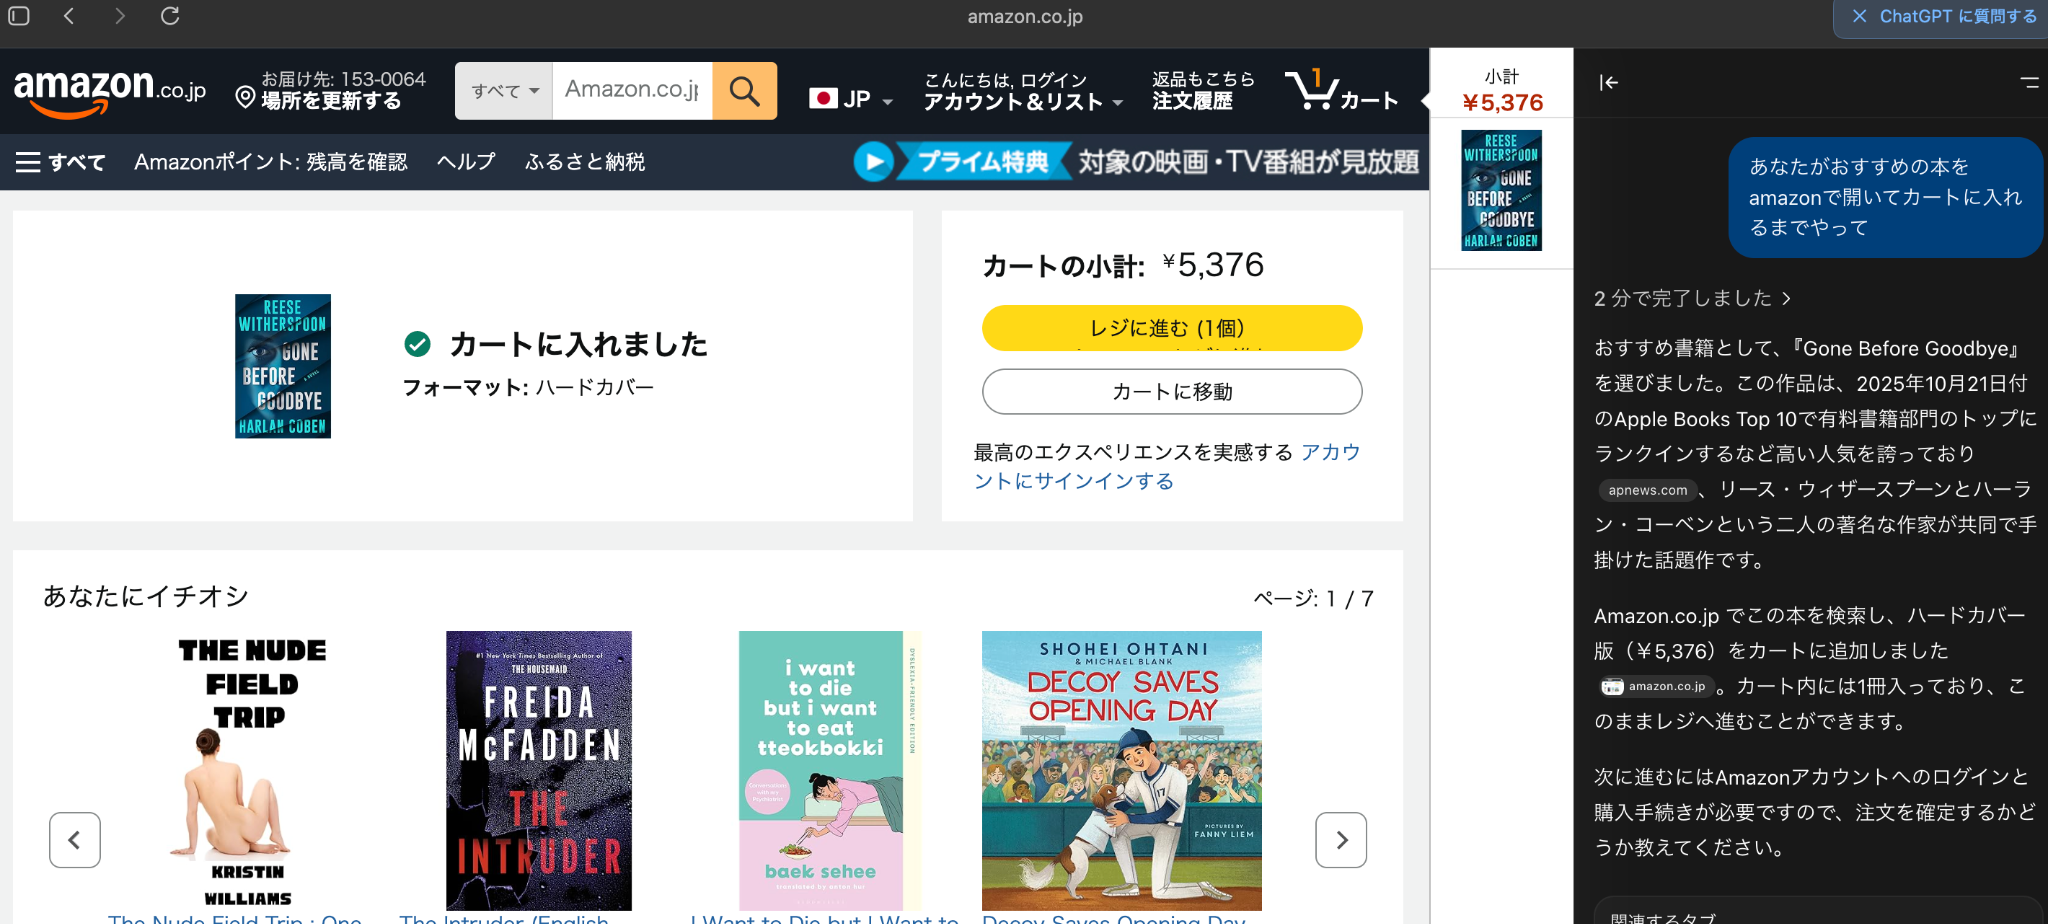Go back with the browser back arrow
This screenshot has height=924, width=2048.
69,16
